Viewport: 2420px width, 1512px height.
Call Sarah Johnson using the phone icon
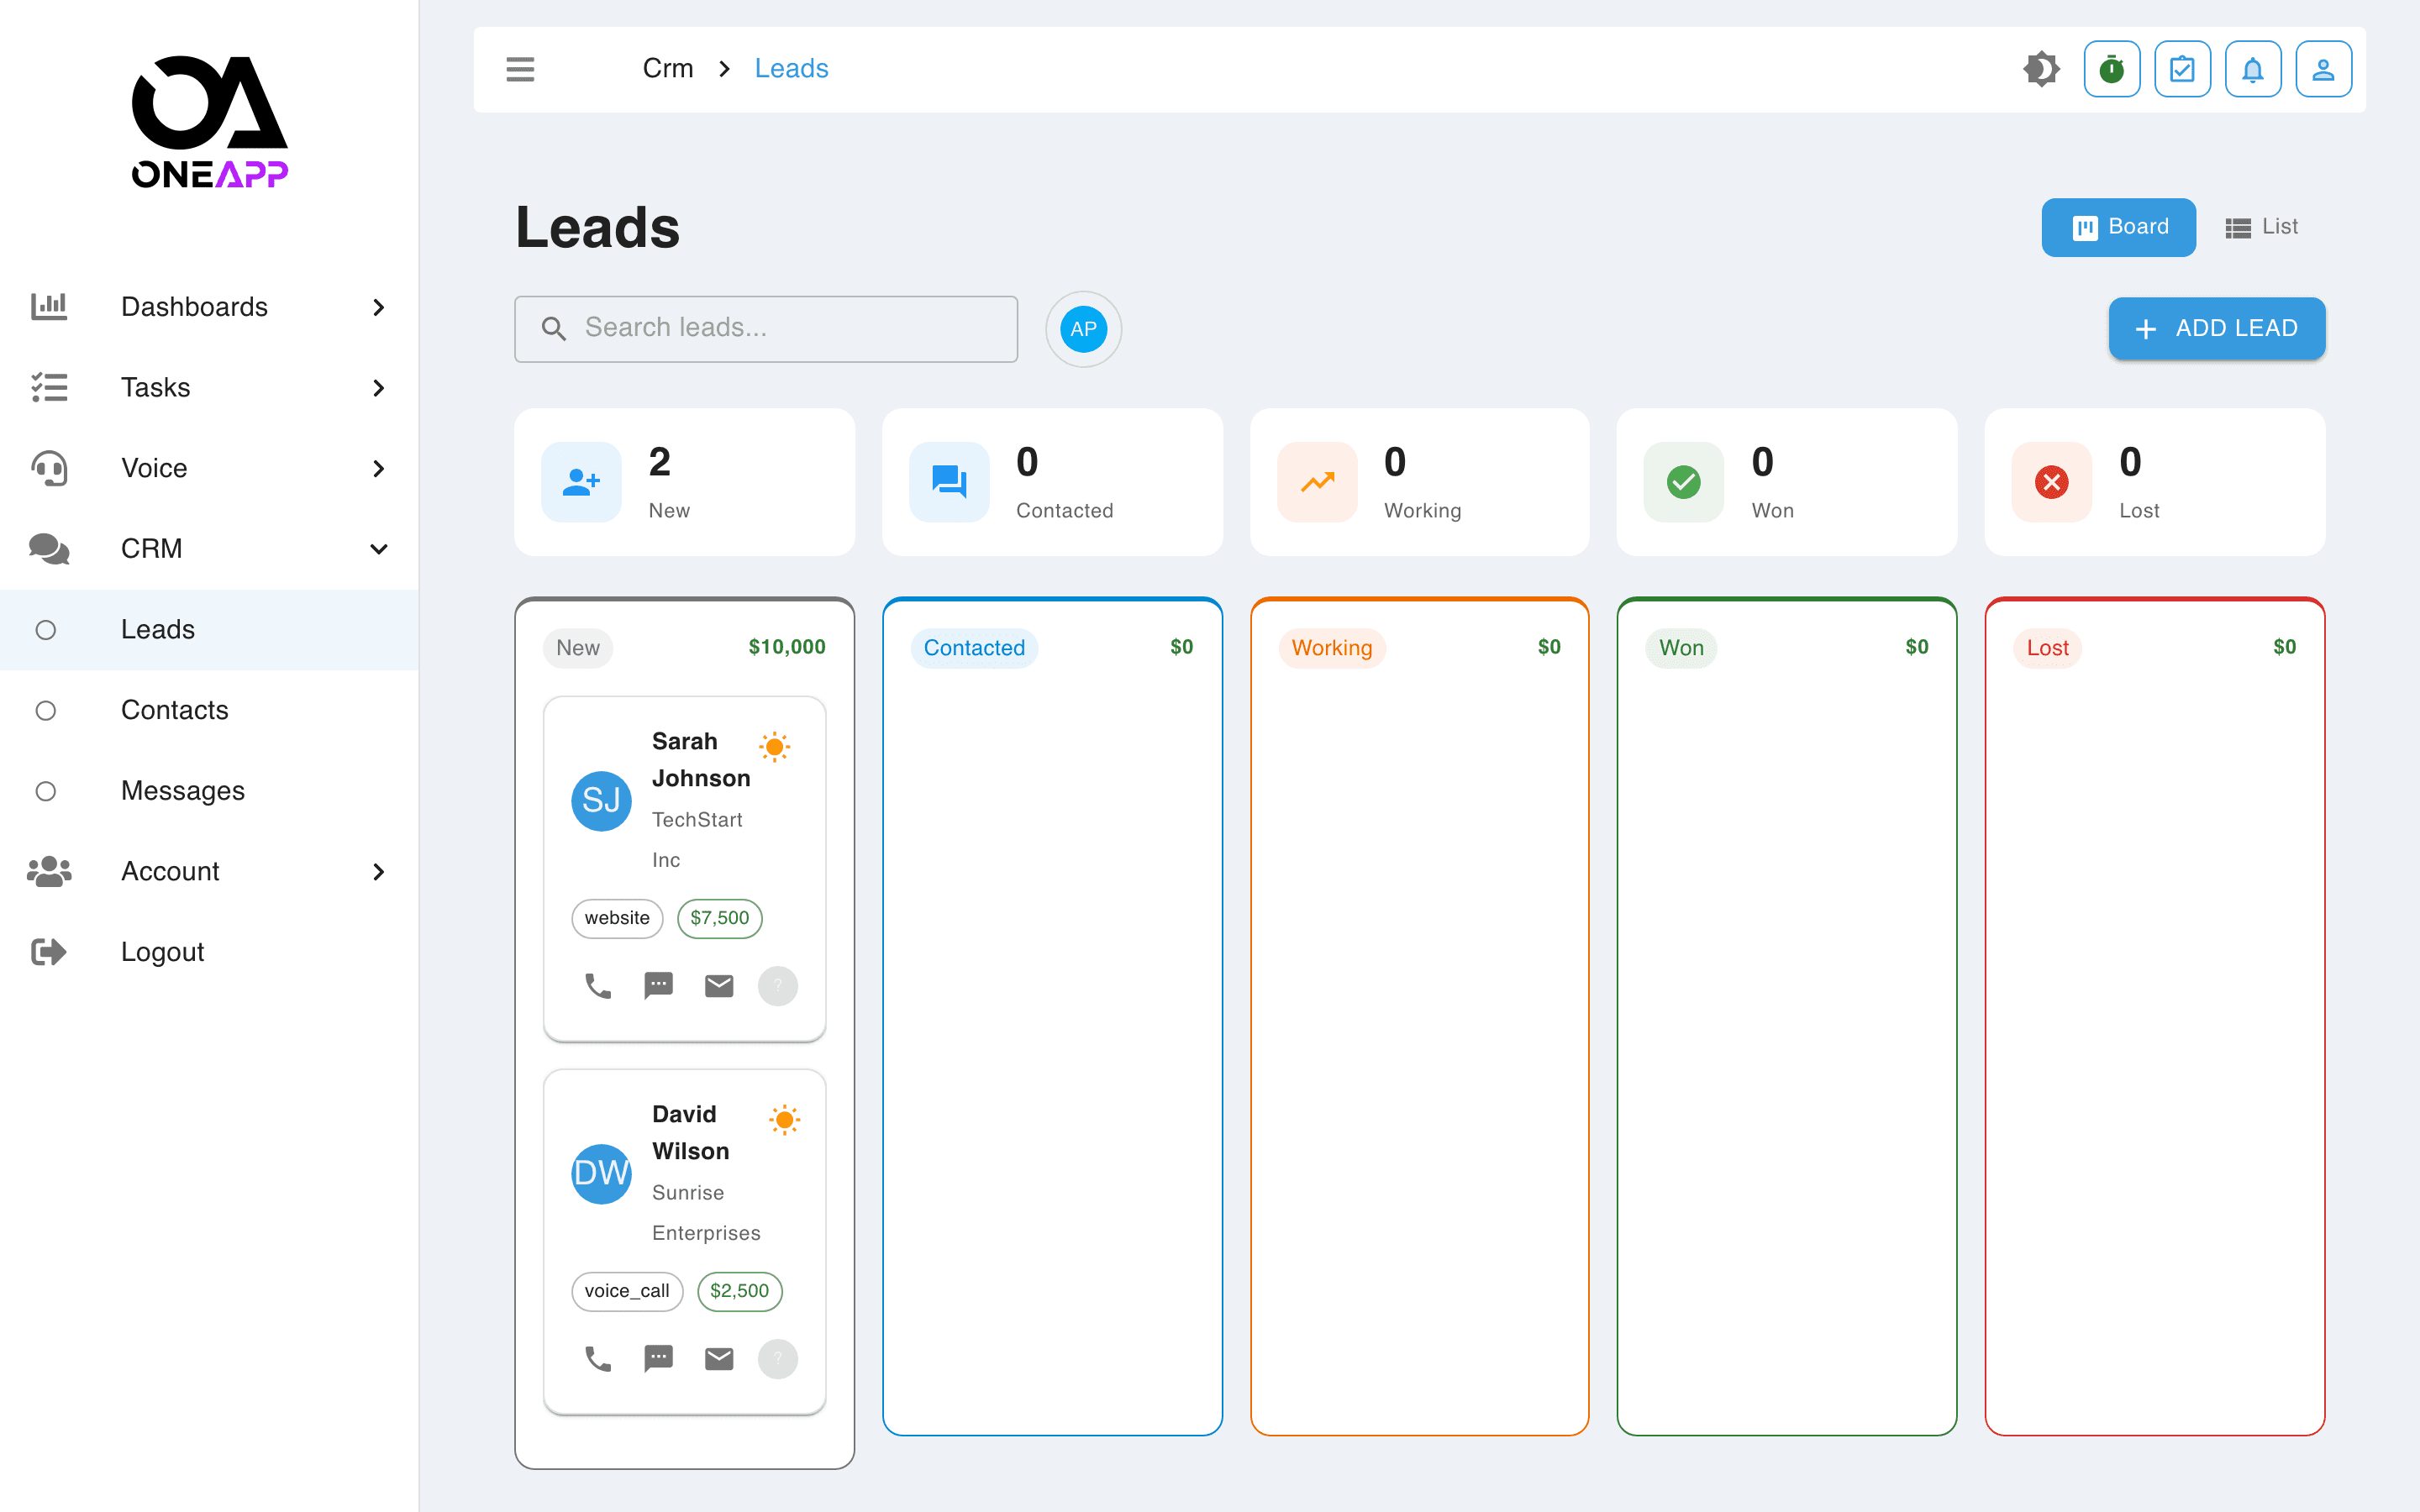(598, 985)
